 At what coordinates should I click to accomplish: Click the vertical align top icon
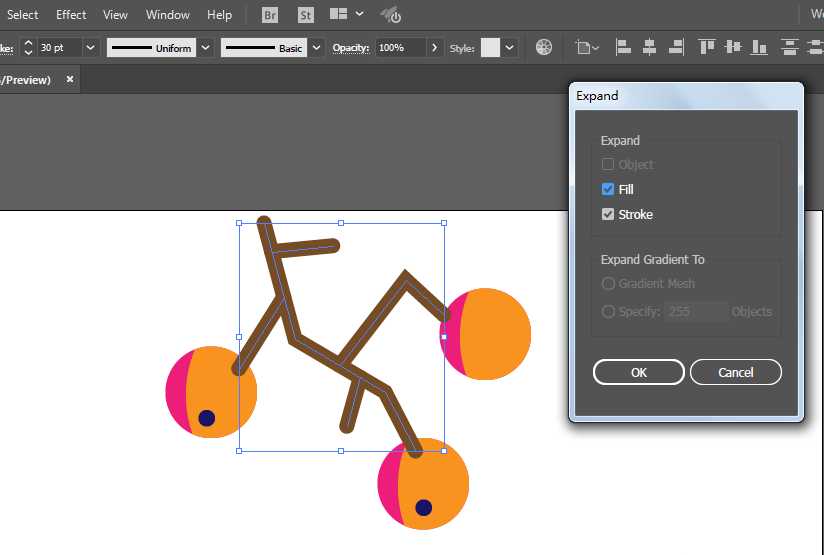click(x=708, y=47)
